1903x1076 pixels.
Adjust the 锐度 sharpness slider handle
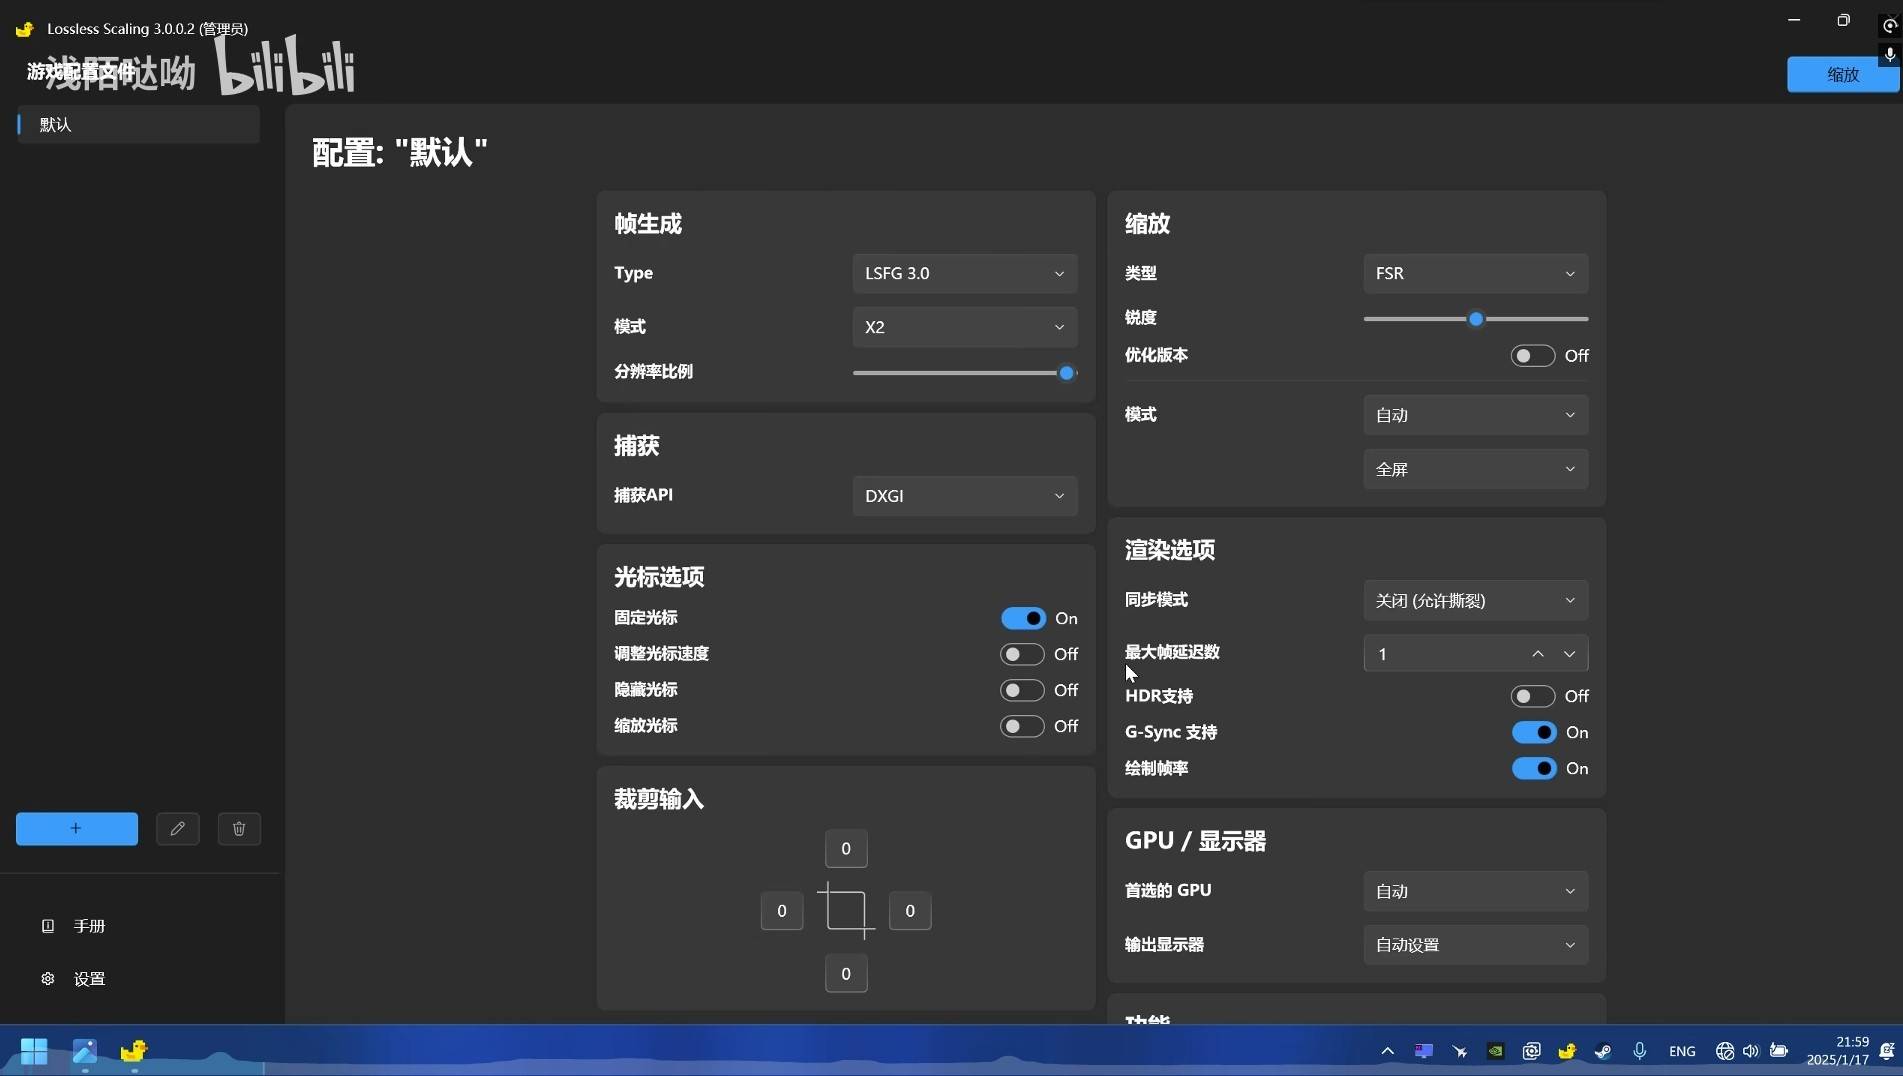coord(1476,319)
